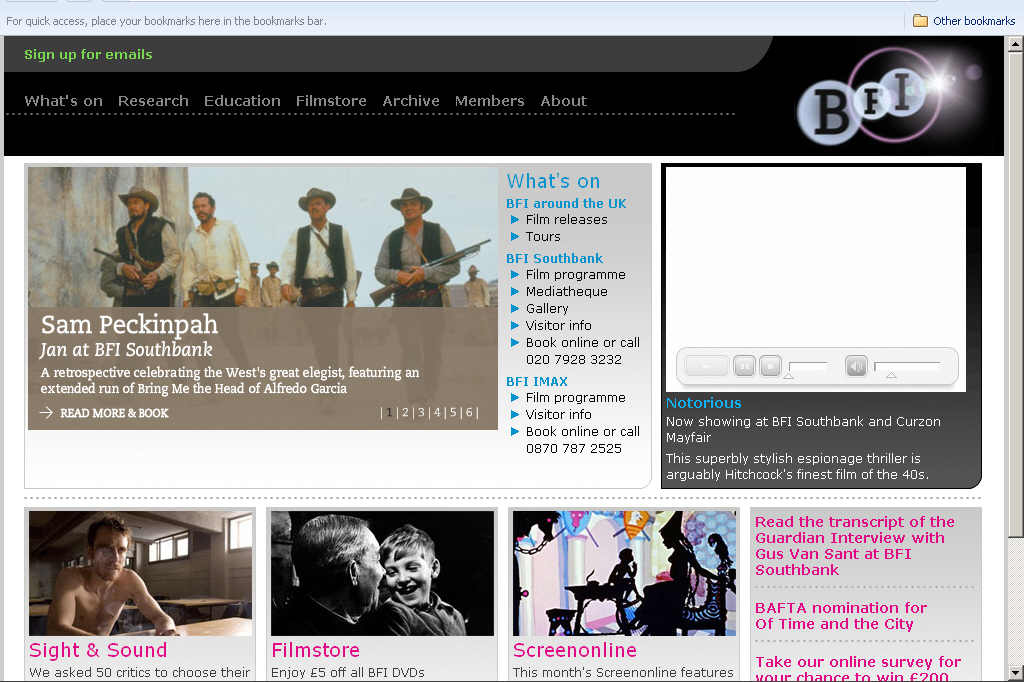Click Book online or call 020 7928 3232

pos(583,351)
